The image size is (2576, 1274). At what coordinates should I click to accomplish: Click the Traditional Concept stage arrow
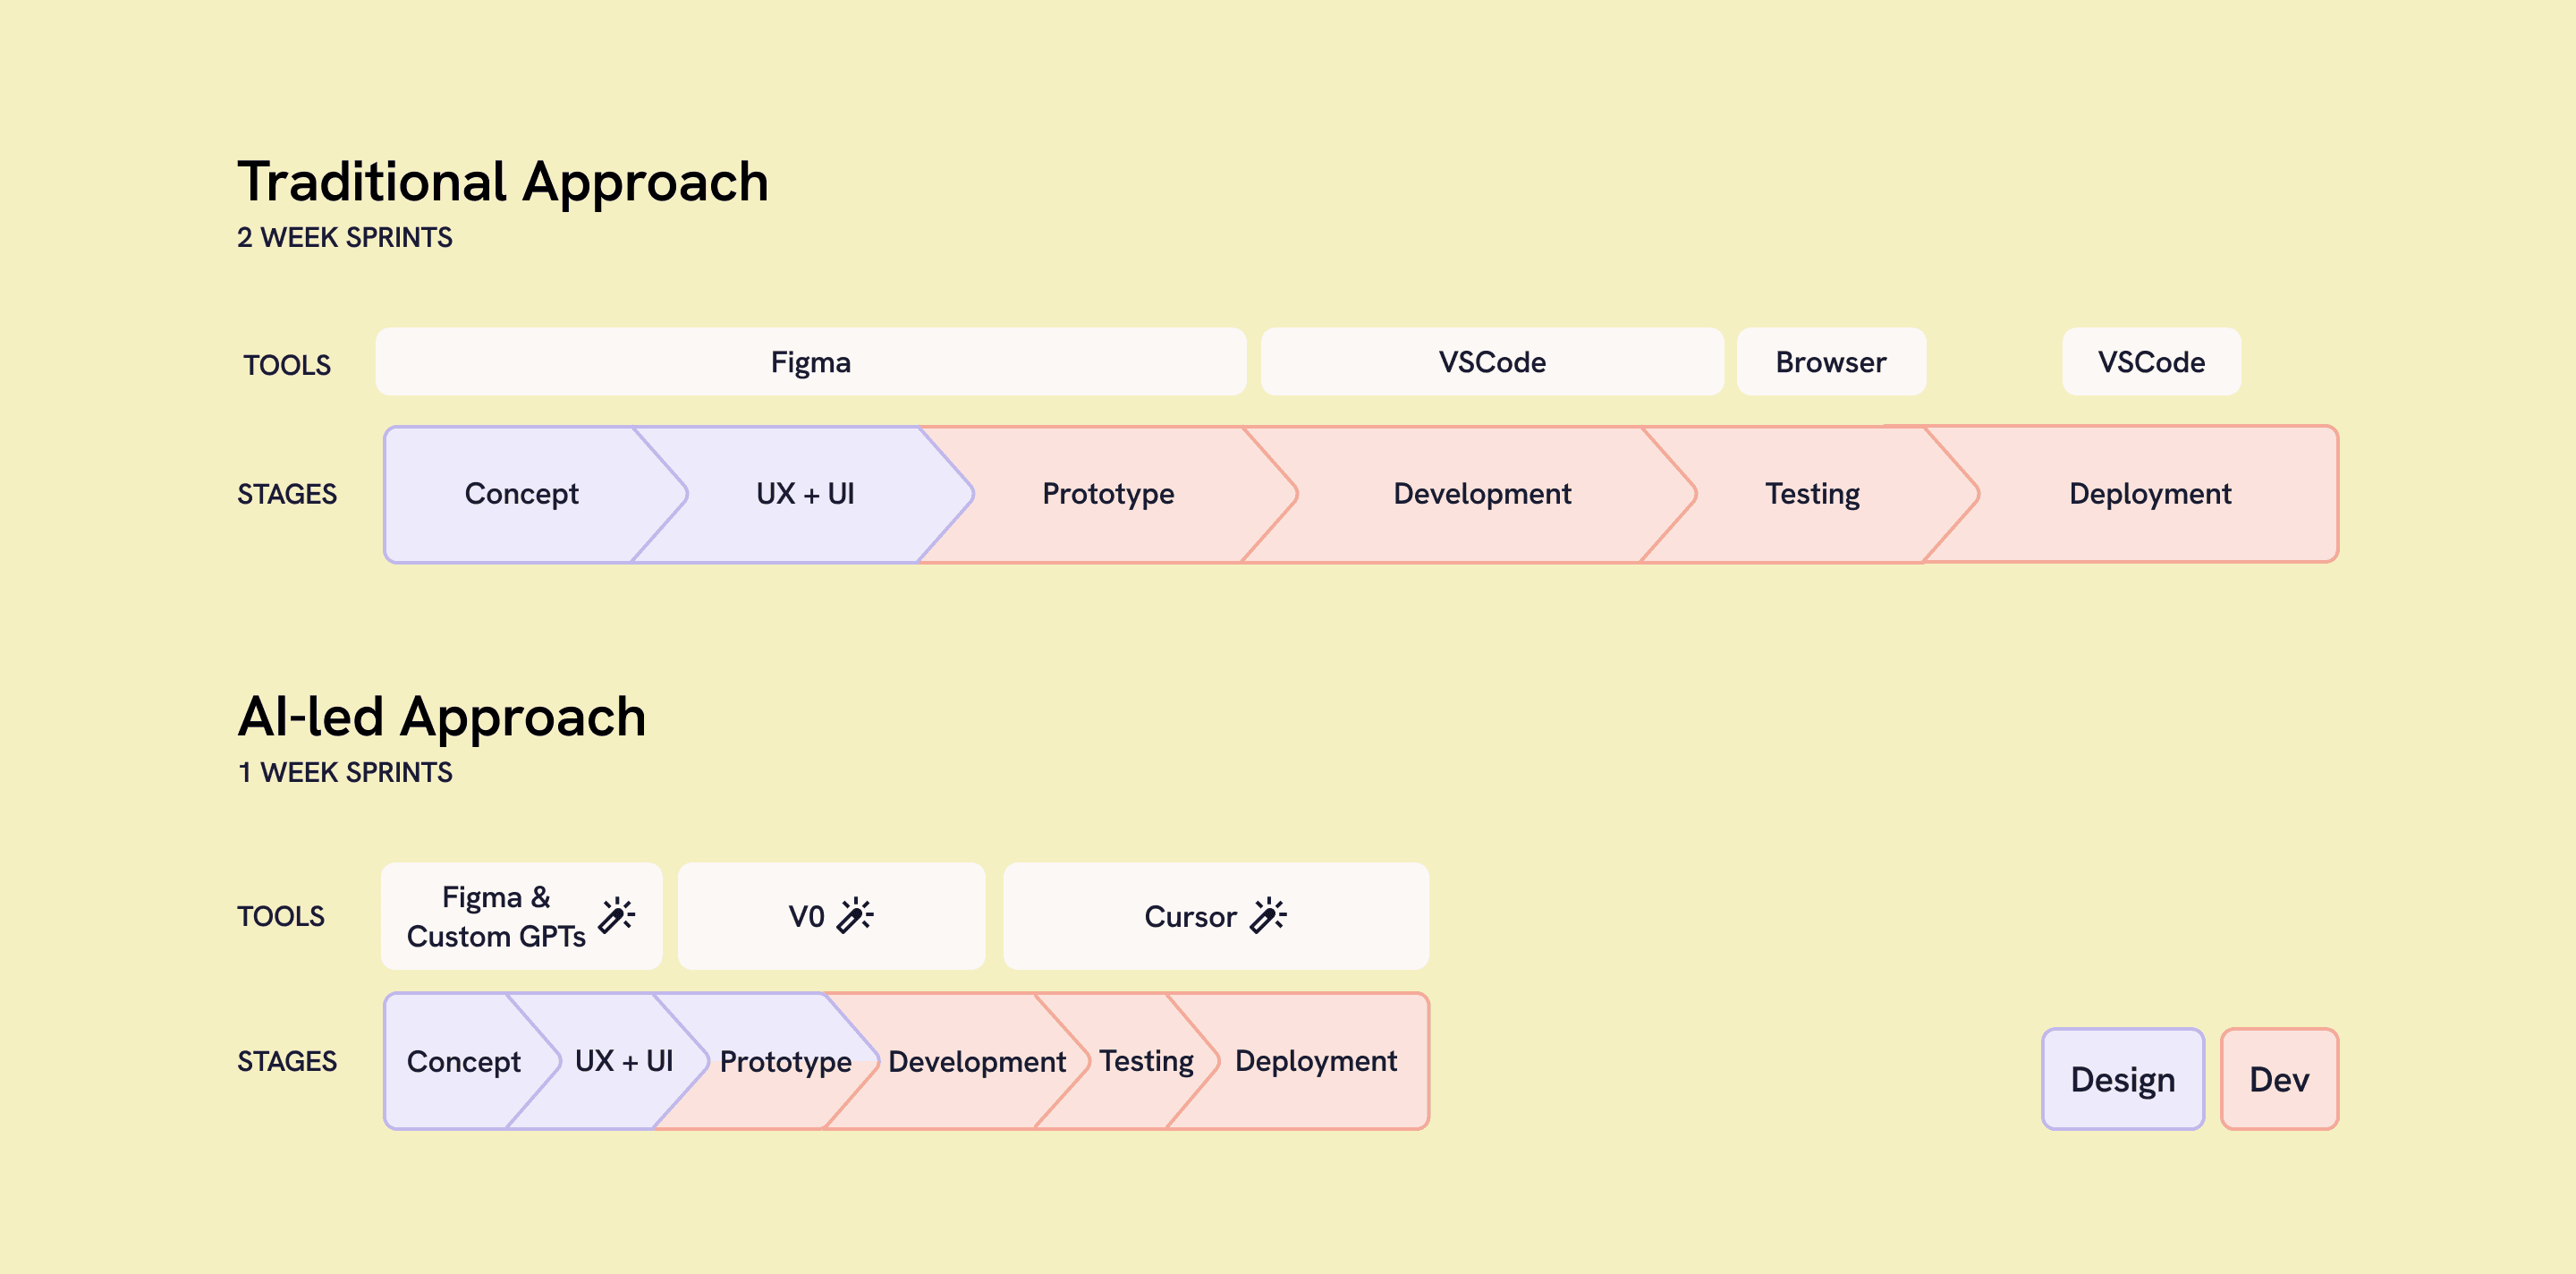[x=521, y=494]
